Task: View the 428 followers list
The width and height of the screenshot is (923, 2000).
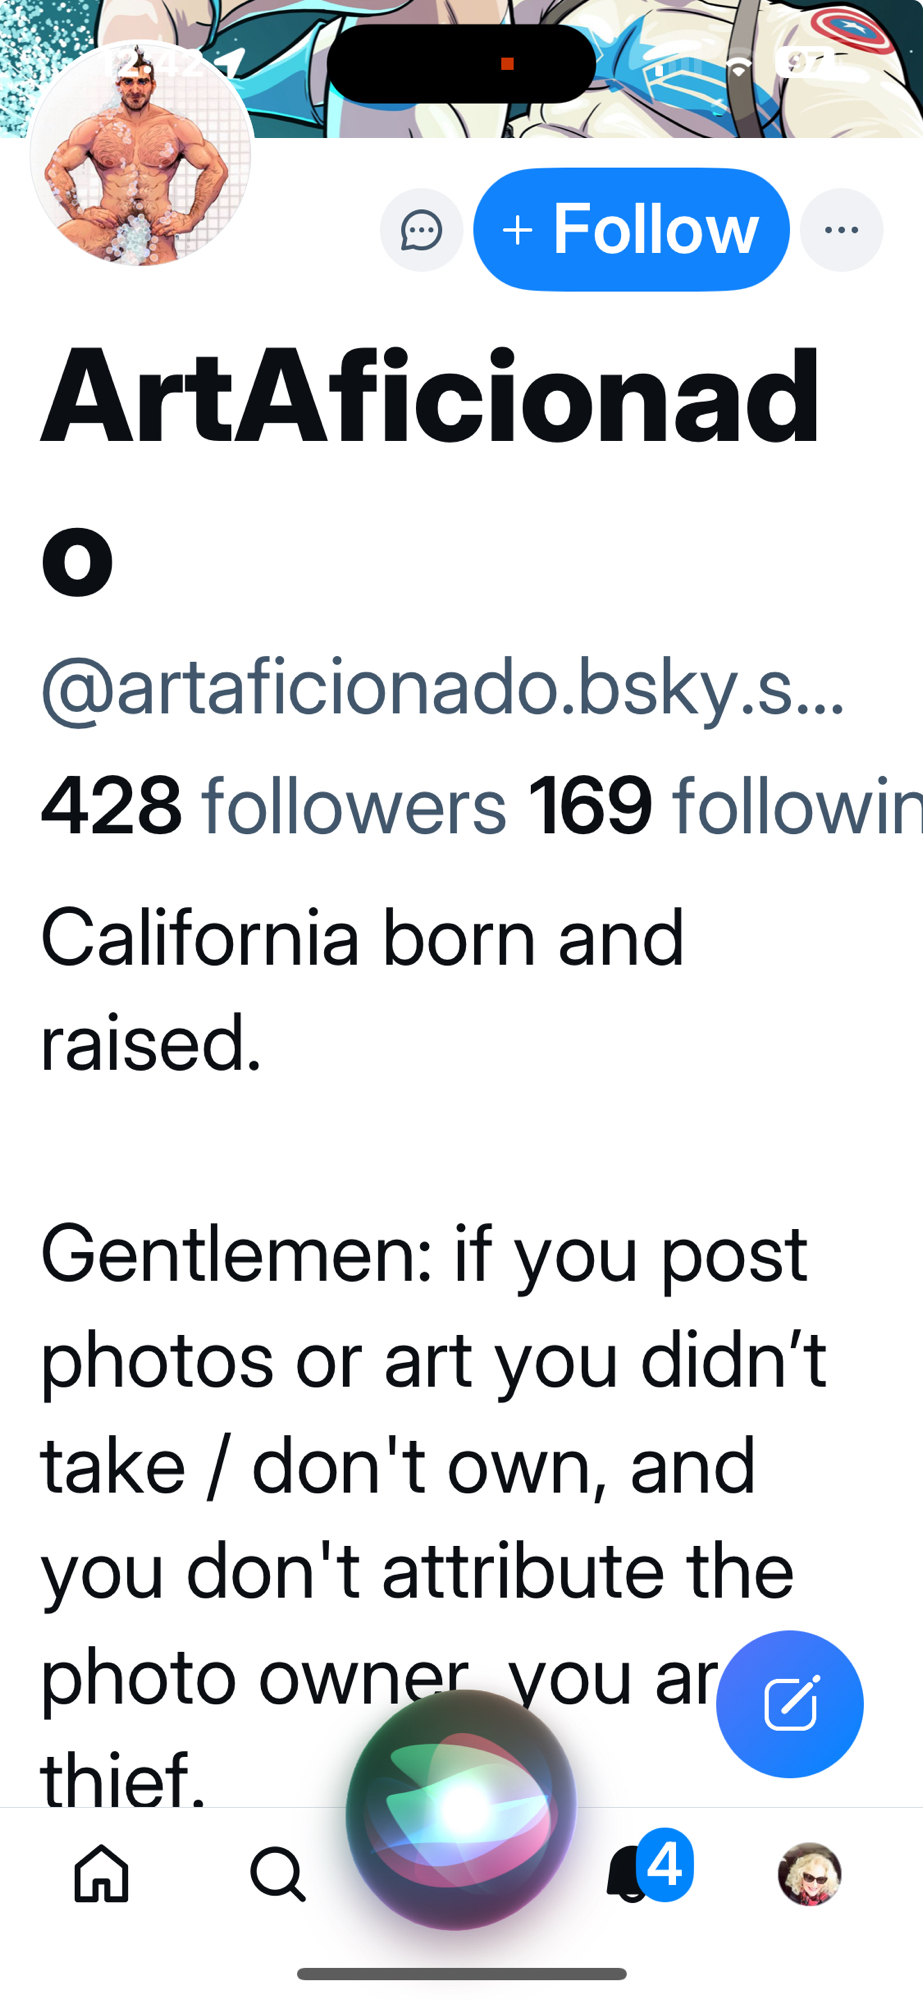Action: [273, 804]
